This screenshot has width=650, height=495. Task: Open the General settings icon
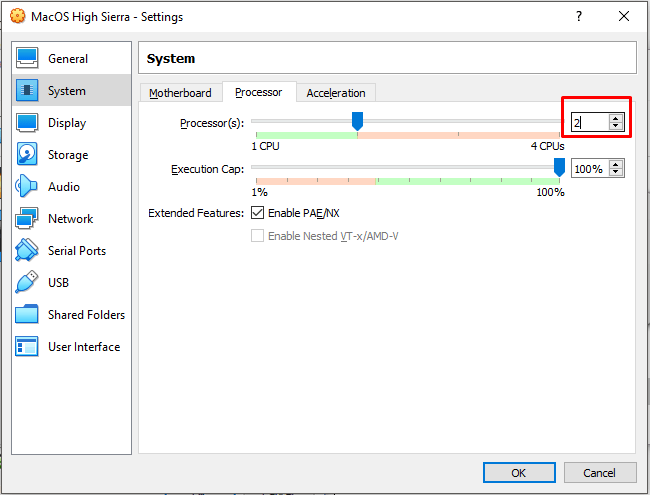click(x=28, y=59)
